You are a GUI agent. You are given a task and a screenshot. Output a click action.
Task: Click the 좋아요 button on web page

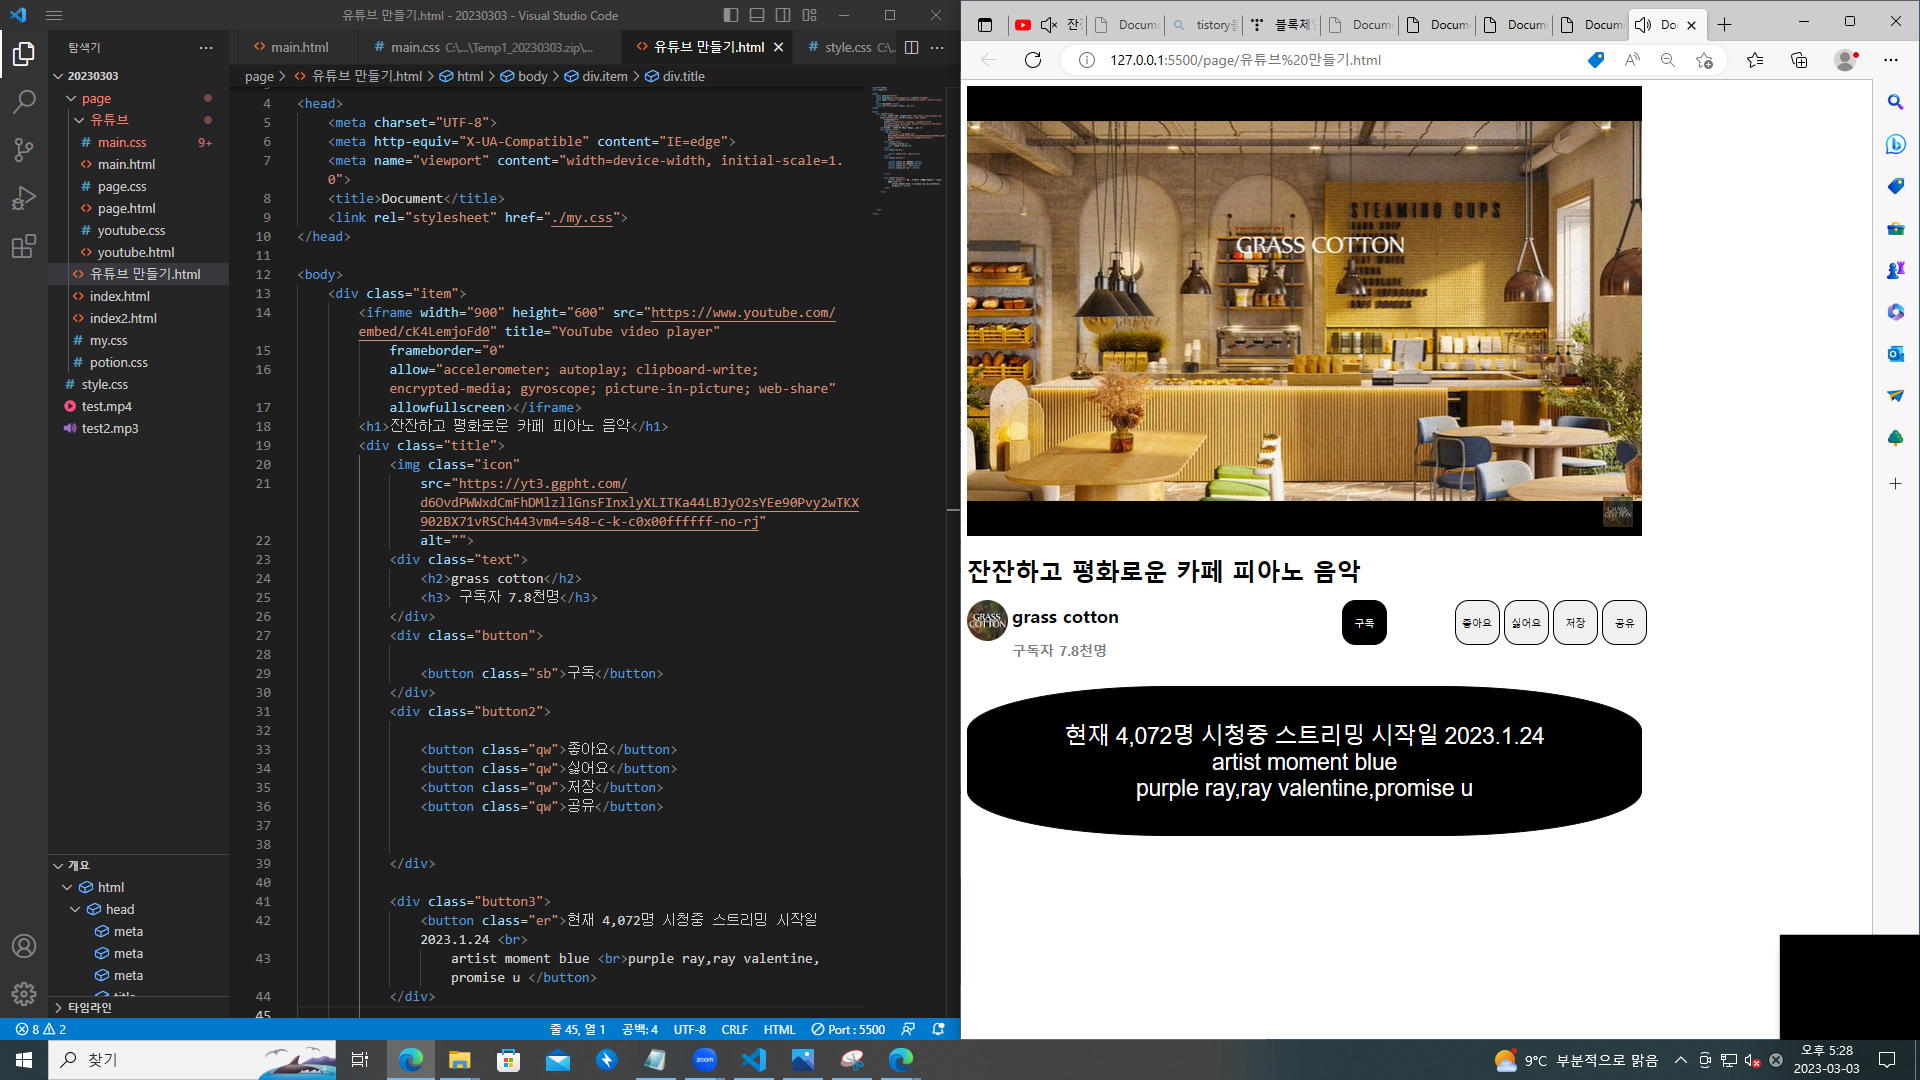(1476, 623)
